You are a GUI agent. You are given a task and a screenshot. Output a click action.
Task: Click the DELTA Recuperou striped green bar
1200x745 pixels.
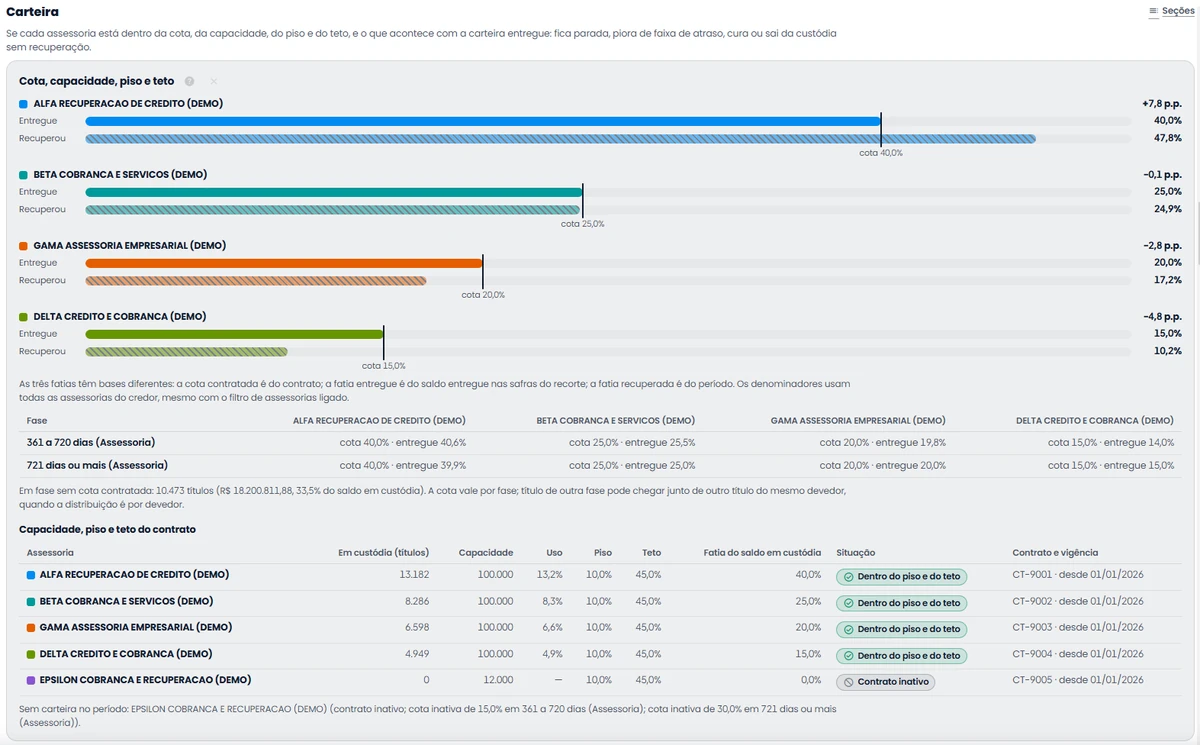click(187, 352)
